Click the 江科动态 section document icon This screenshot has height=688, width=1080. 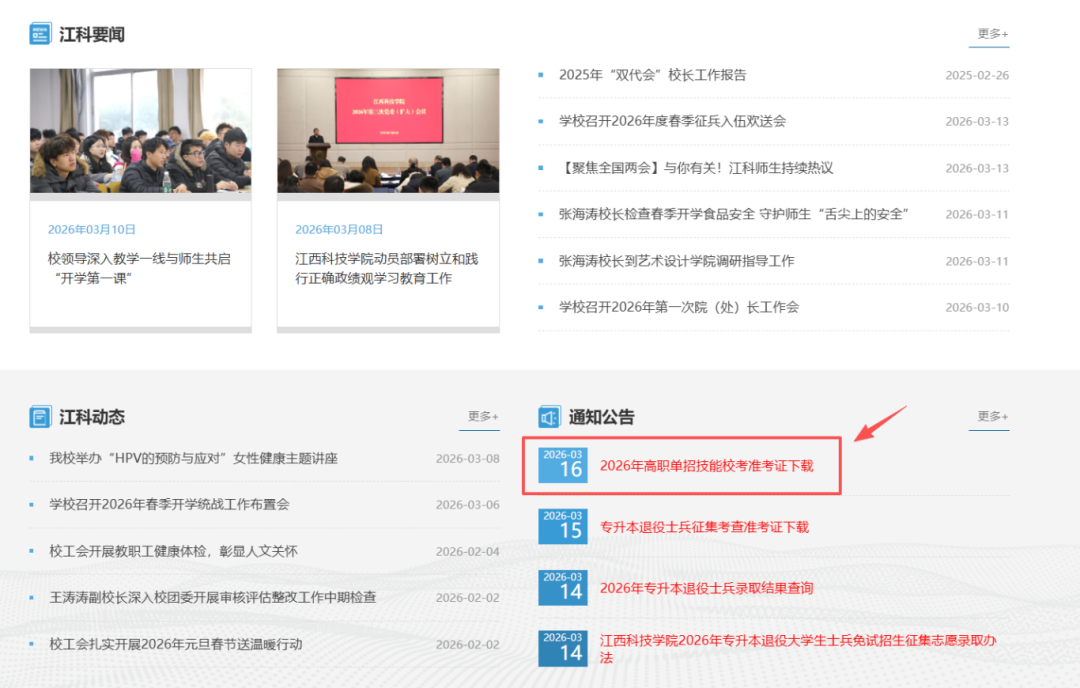pyautogui.click(x=40, y=417)
